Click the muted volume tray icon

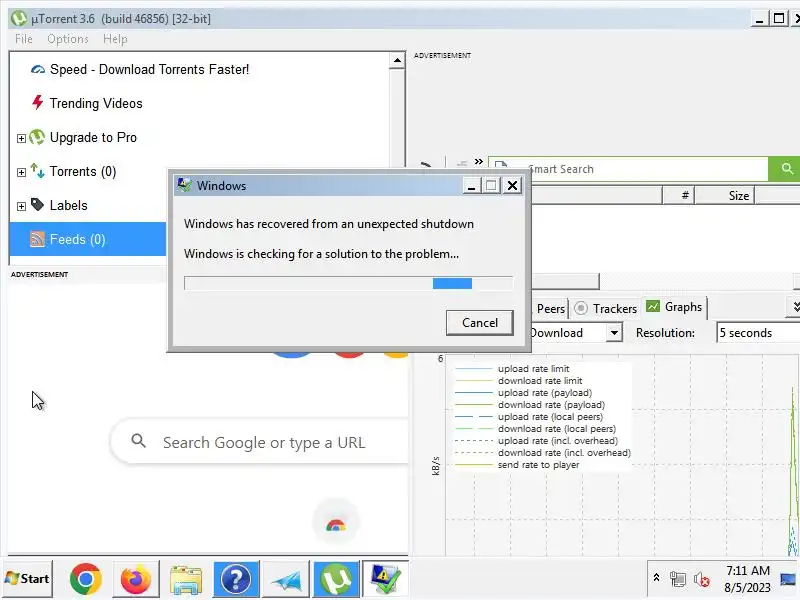coord(702,579)
